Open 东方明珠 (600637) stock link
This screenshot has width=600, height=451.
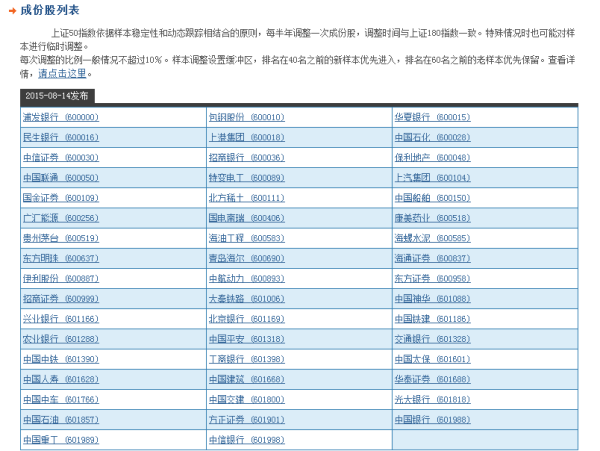tap(60, 259)
